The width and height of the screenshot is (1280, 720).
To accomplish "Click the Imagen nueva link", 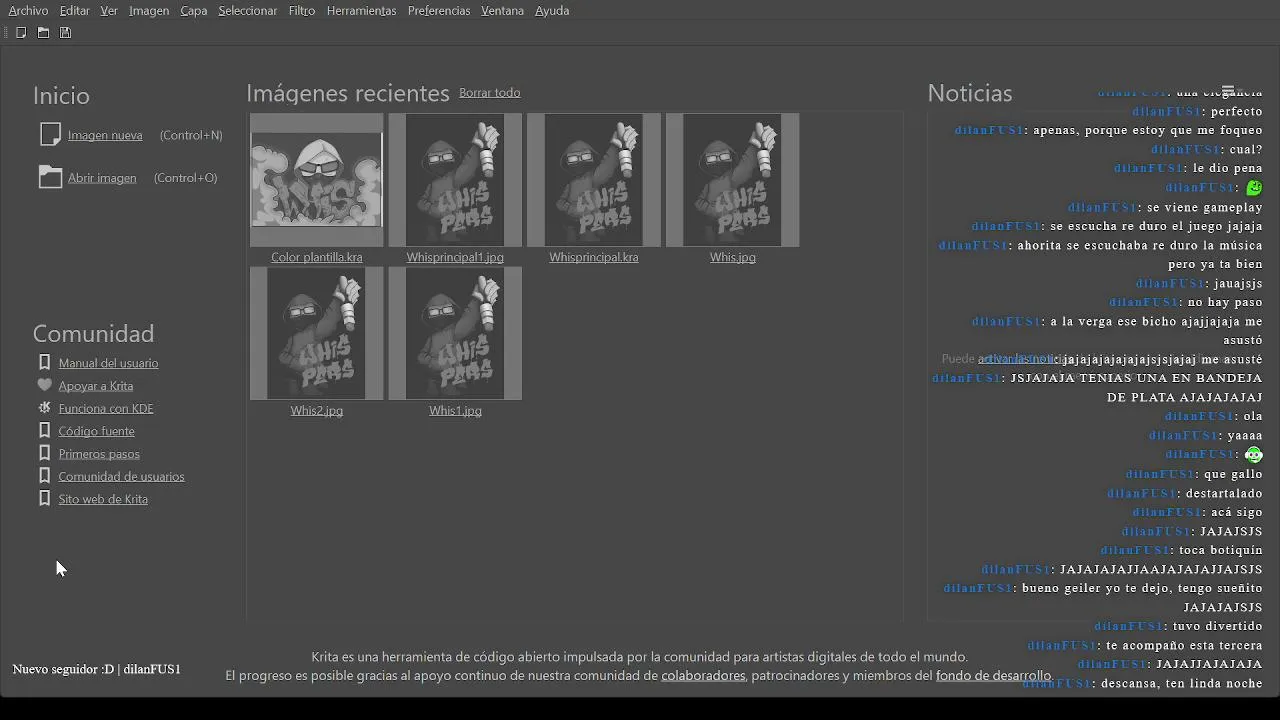I will [105, 135].
